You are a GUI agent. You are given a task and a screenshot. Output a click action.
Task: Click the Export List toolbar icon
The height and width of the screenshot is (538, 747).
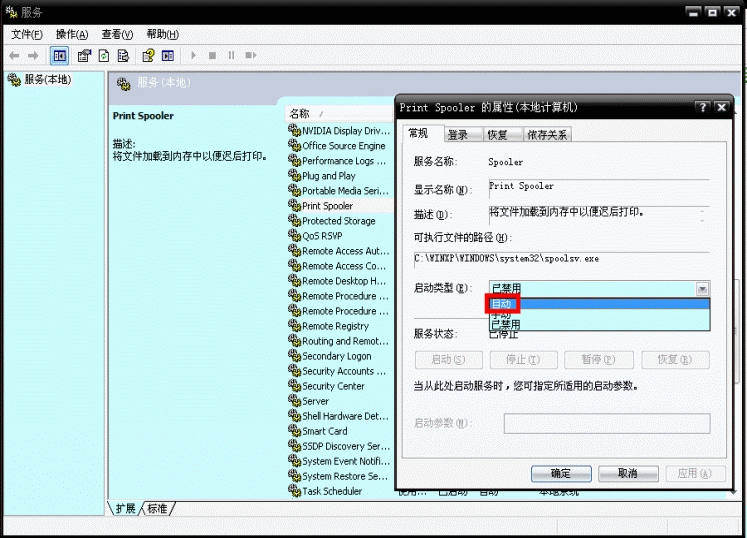tap(123, 56)
